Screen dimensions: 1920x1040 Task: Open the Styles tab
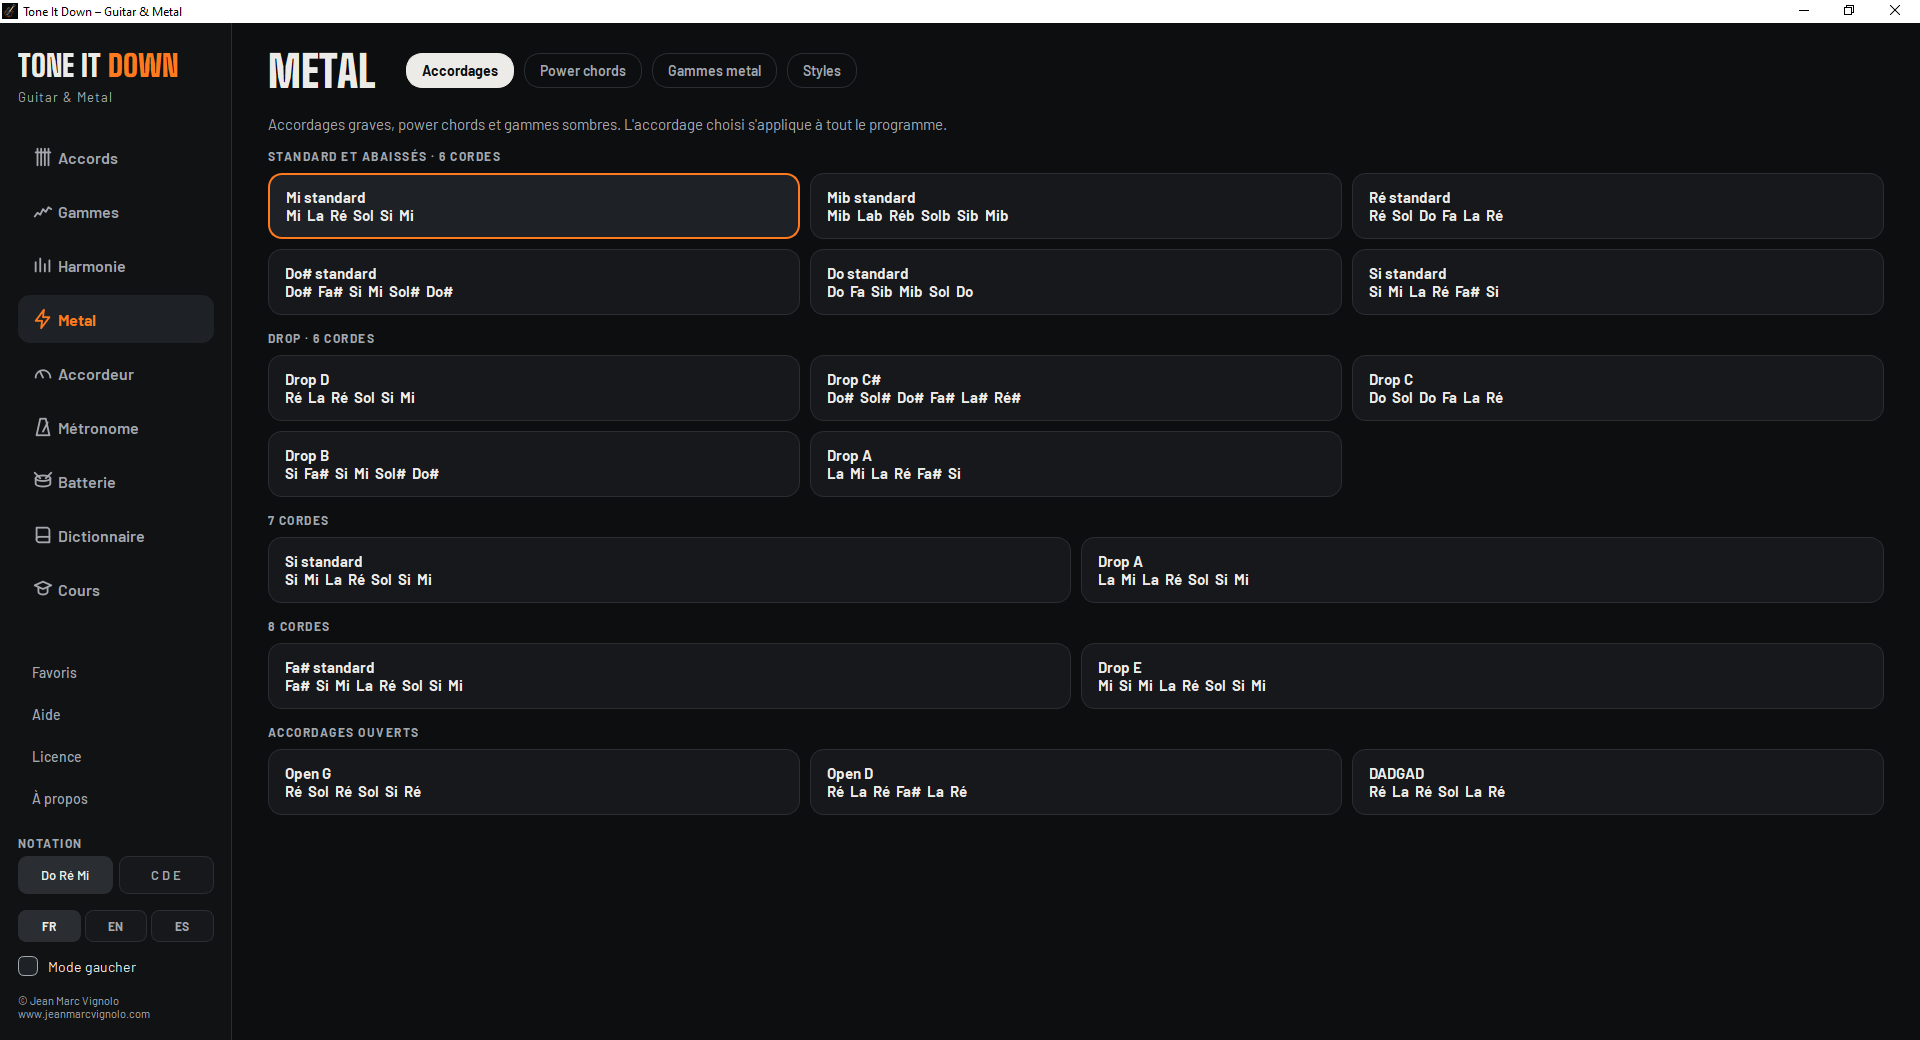[822, 71]
